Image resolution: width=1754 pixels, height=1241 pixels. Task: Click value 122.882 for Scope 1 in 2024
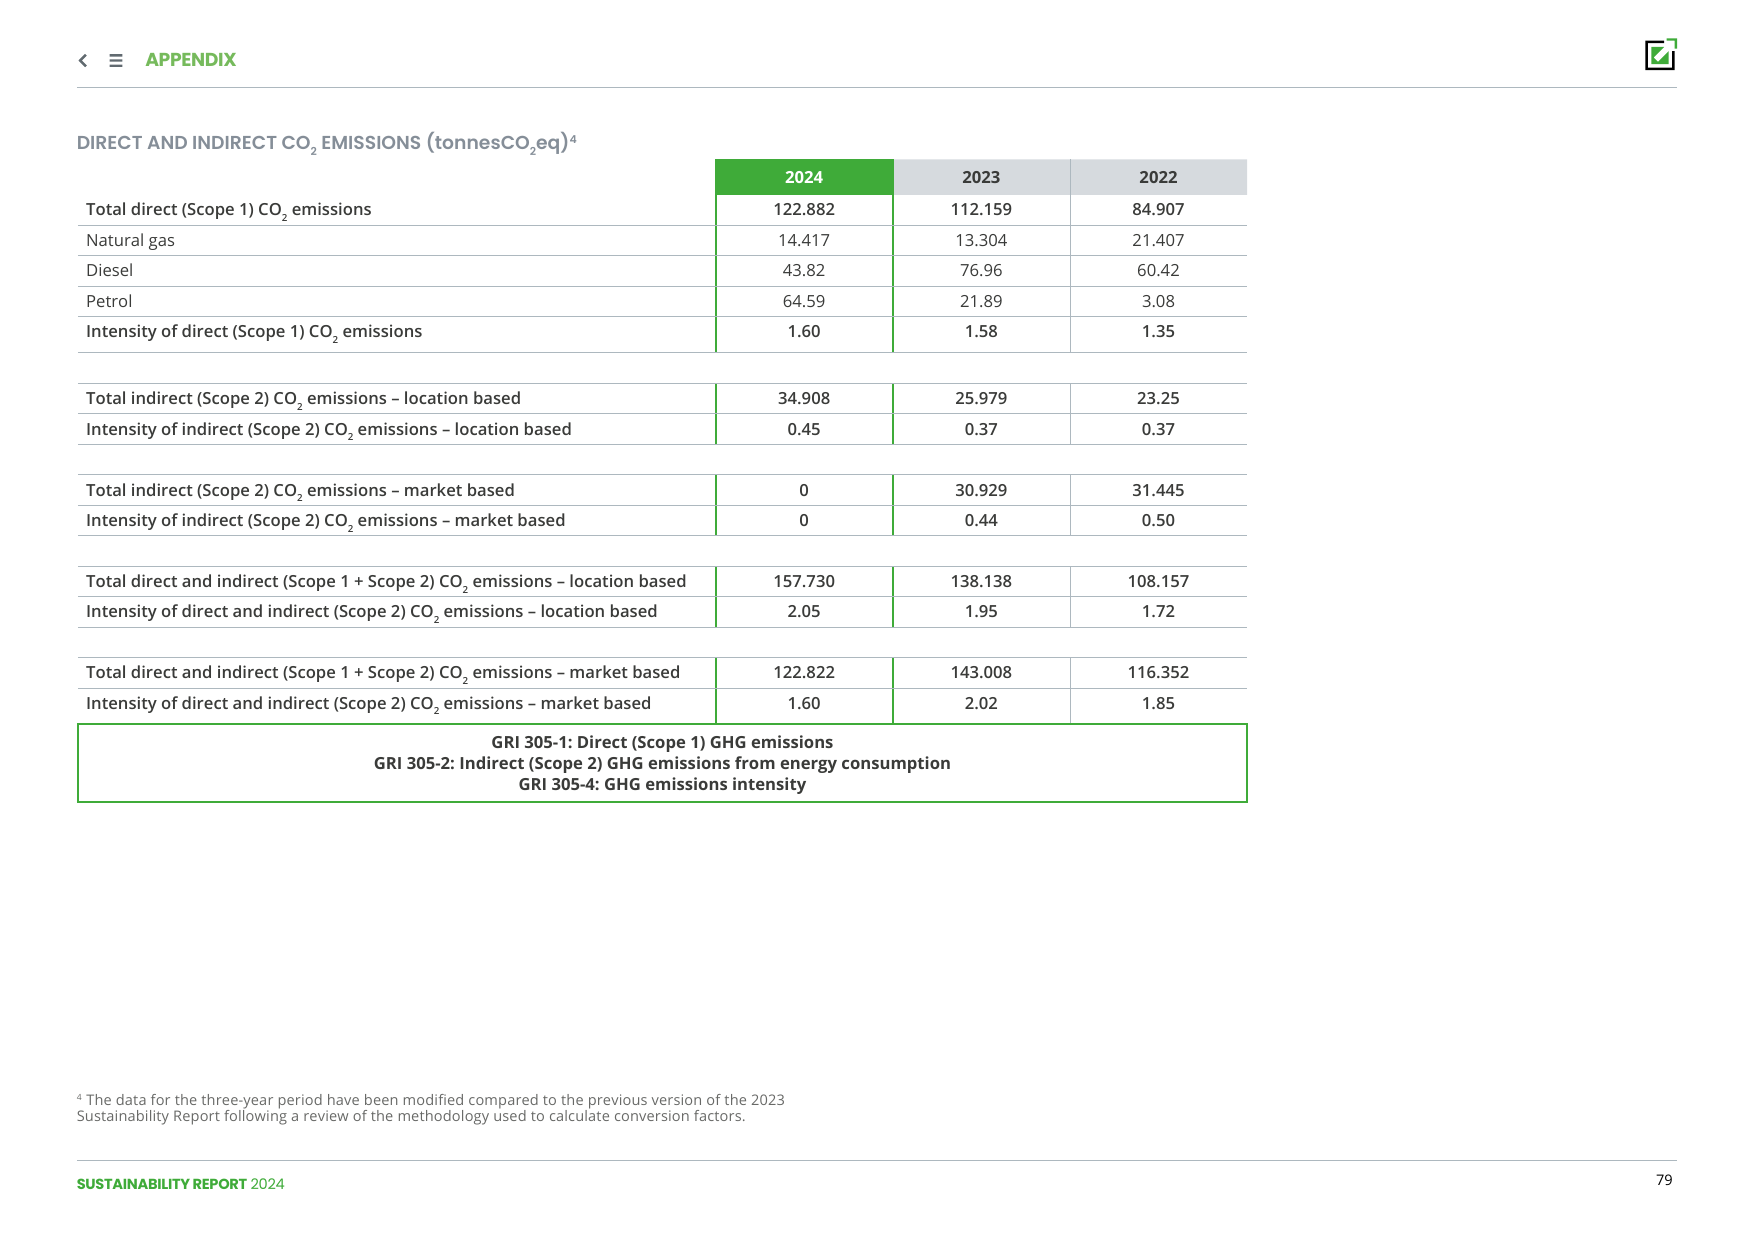point(804,209)
